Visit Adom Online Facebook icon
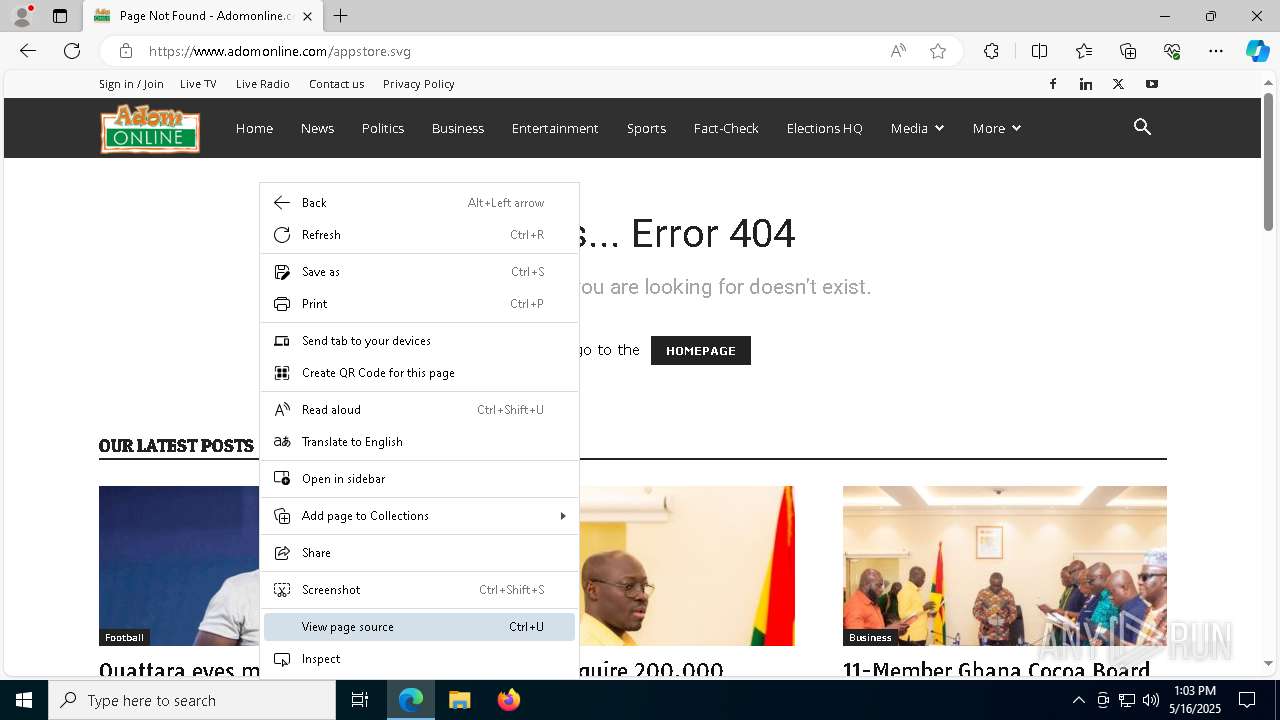 [x=1053, y=84]
